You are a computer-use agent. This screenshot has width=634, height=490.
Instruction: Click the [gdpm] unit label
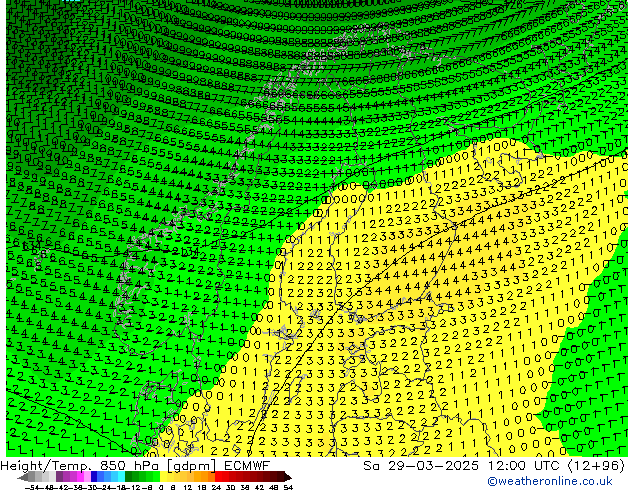192,466
